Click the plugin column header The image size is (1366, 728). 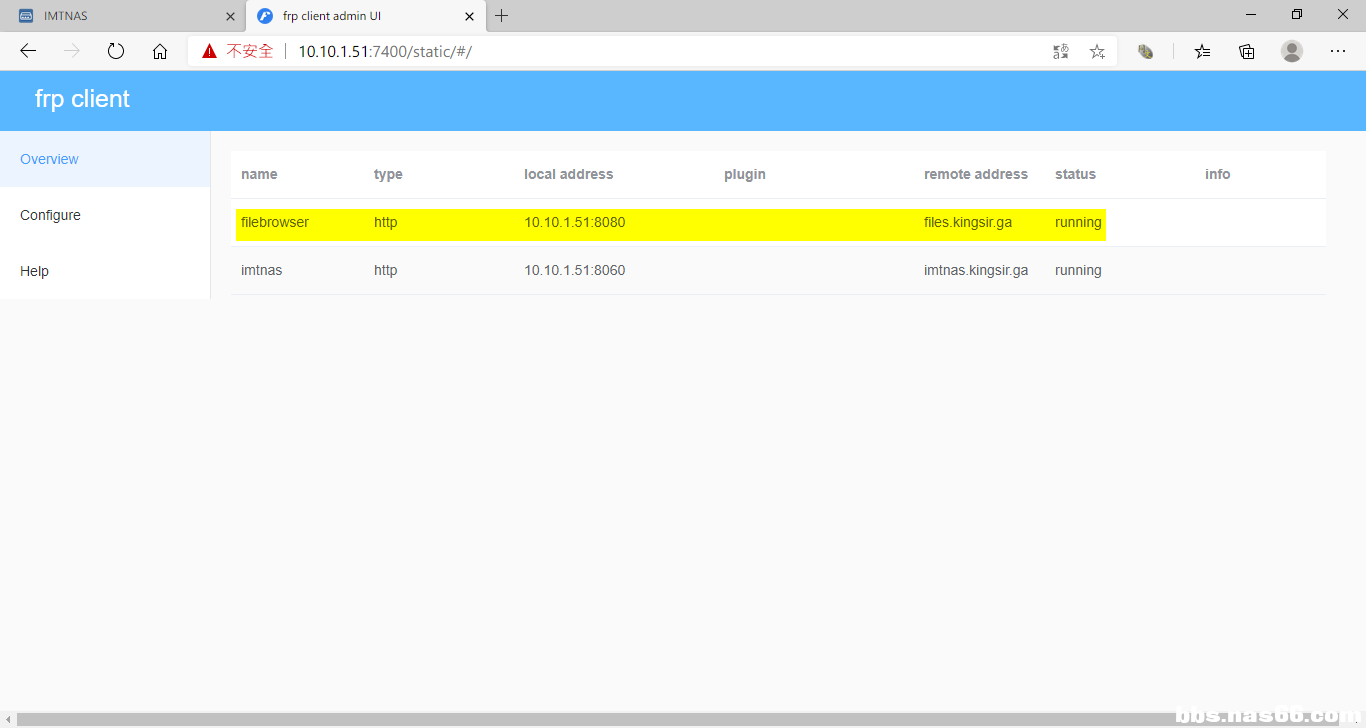(x=745, y=174)
